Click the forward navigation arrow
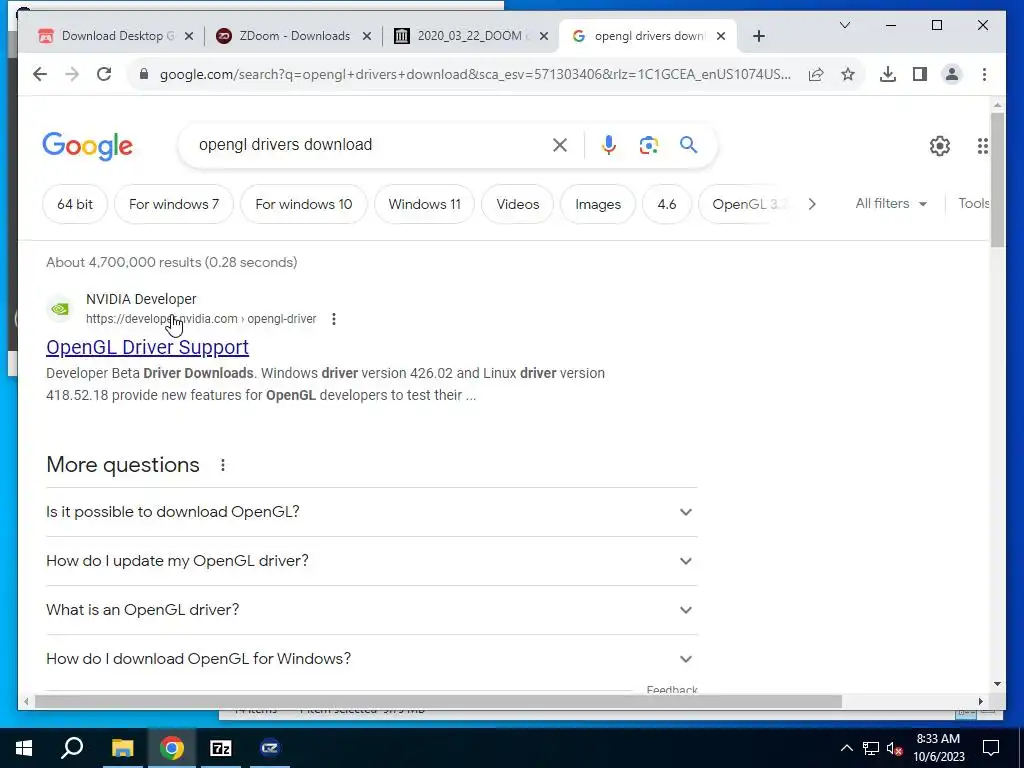1024x768 pixels. tap(72, 74)
